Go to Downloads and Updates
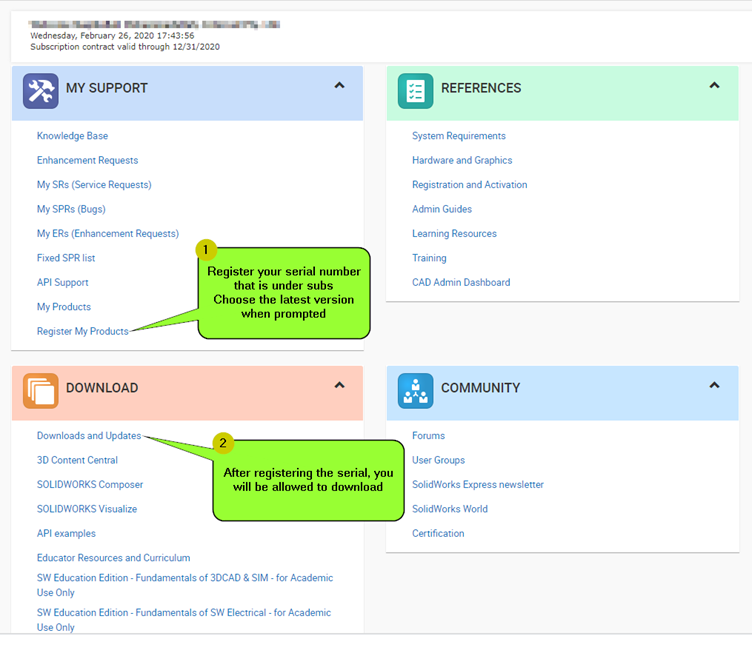 point(88,436)
